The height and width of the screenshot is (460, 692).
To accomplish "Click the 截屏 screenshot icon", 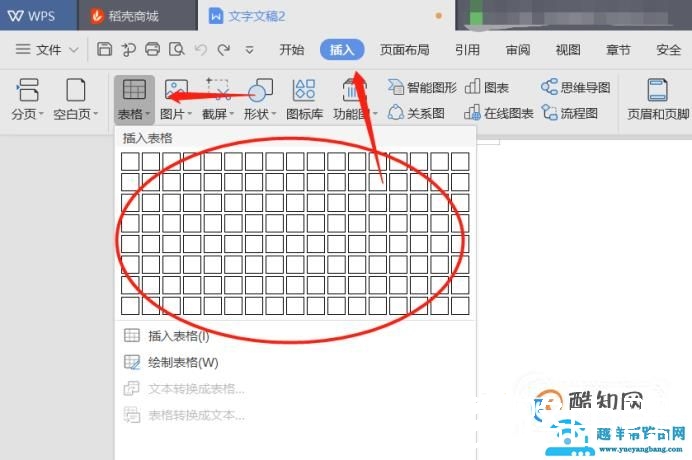I will [218, 90].
